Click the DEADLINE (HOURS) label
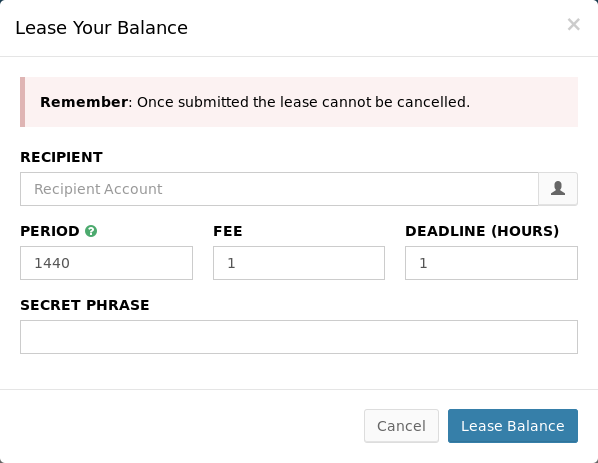The image size is (598, 463). [x=482, y=231]
